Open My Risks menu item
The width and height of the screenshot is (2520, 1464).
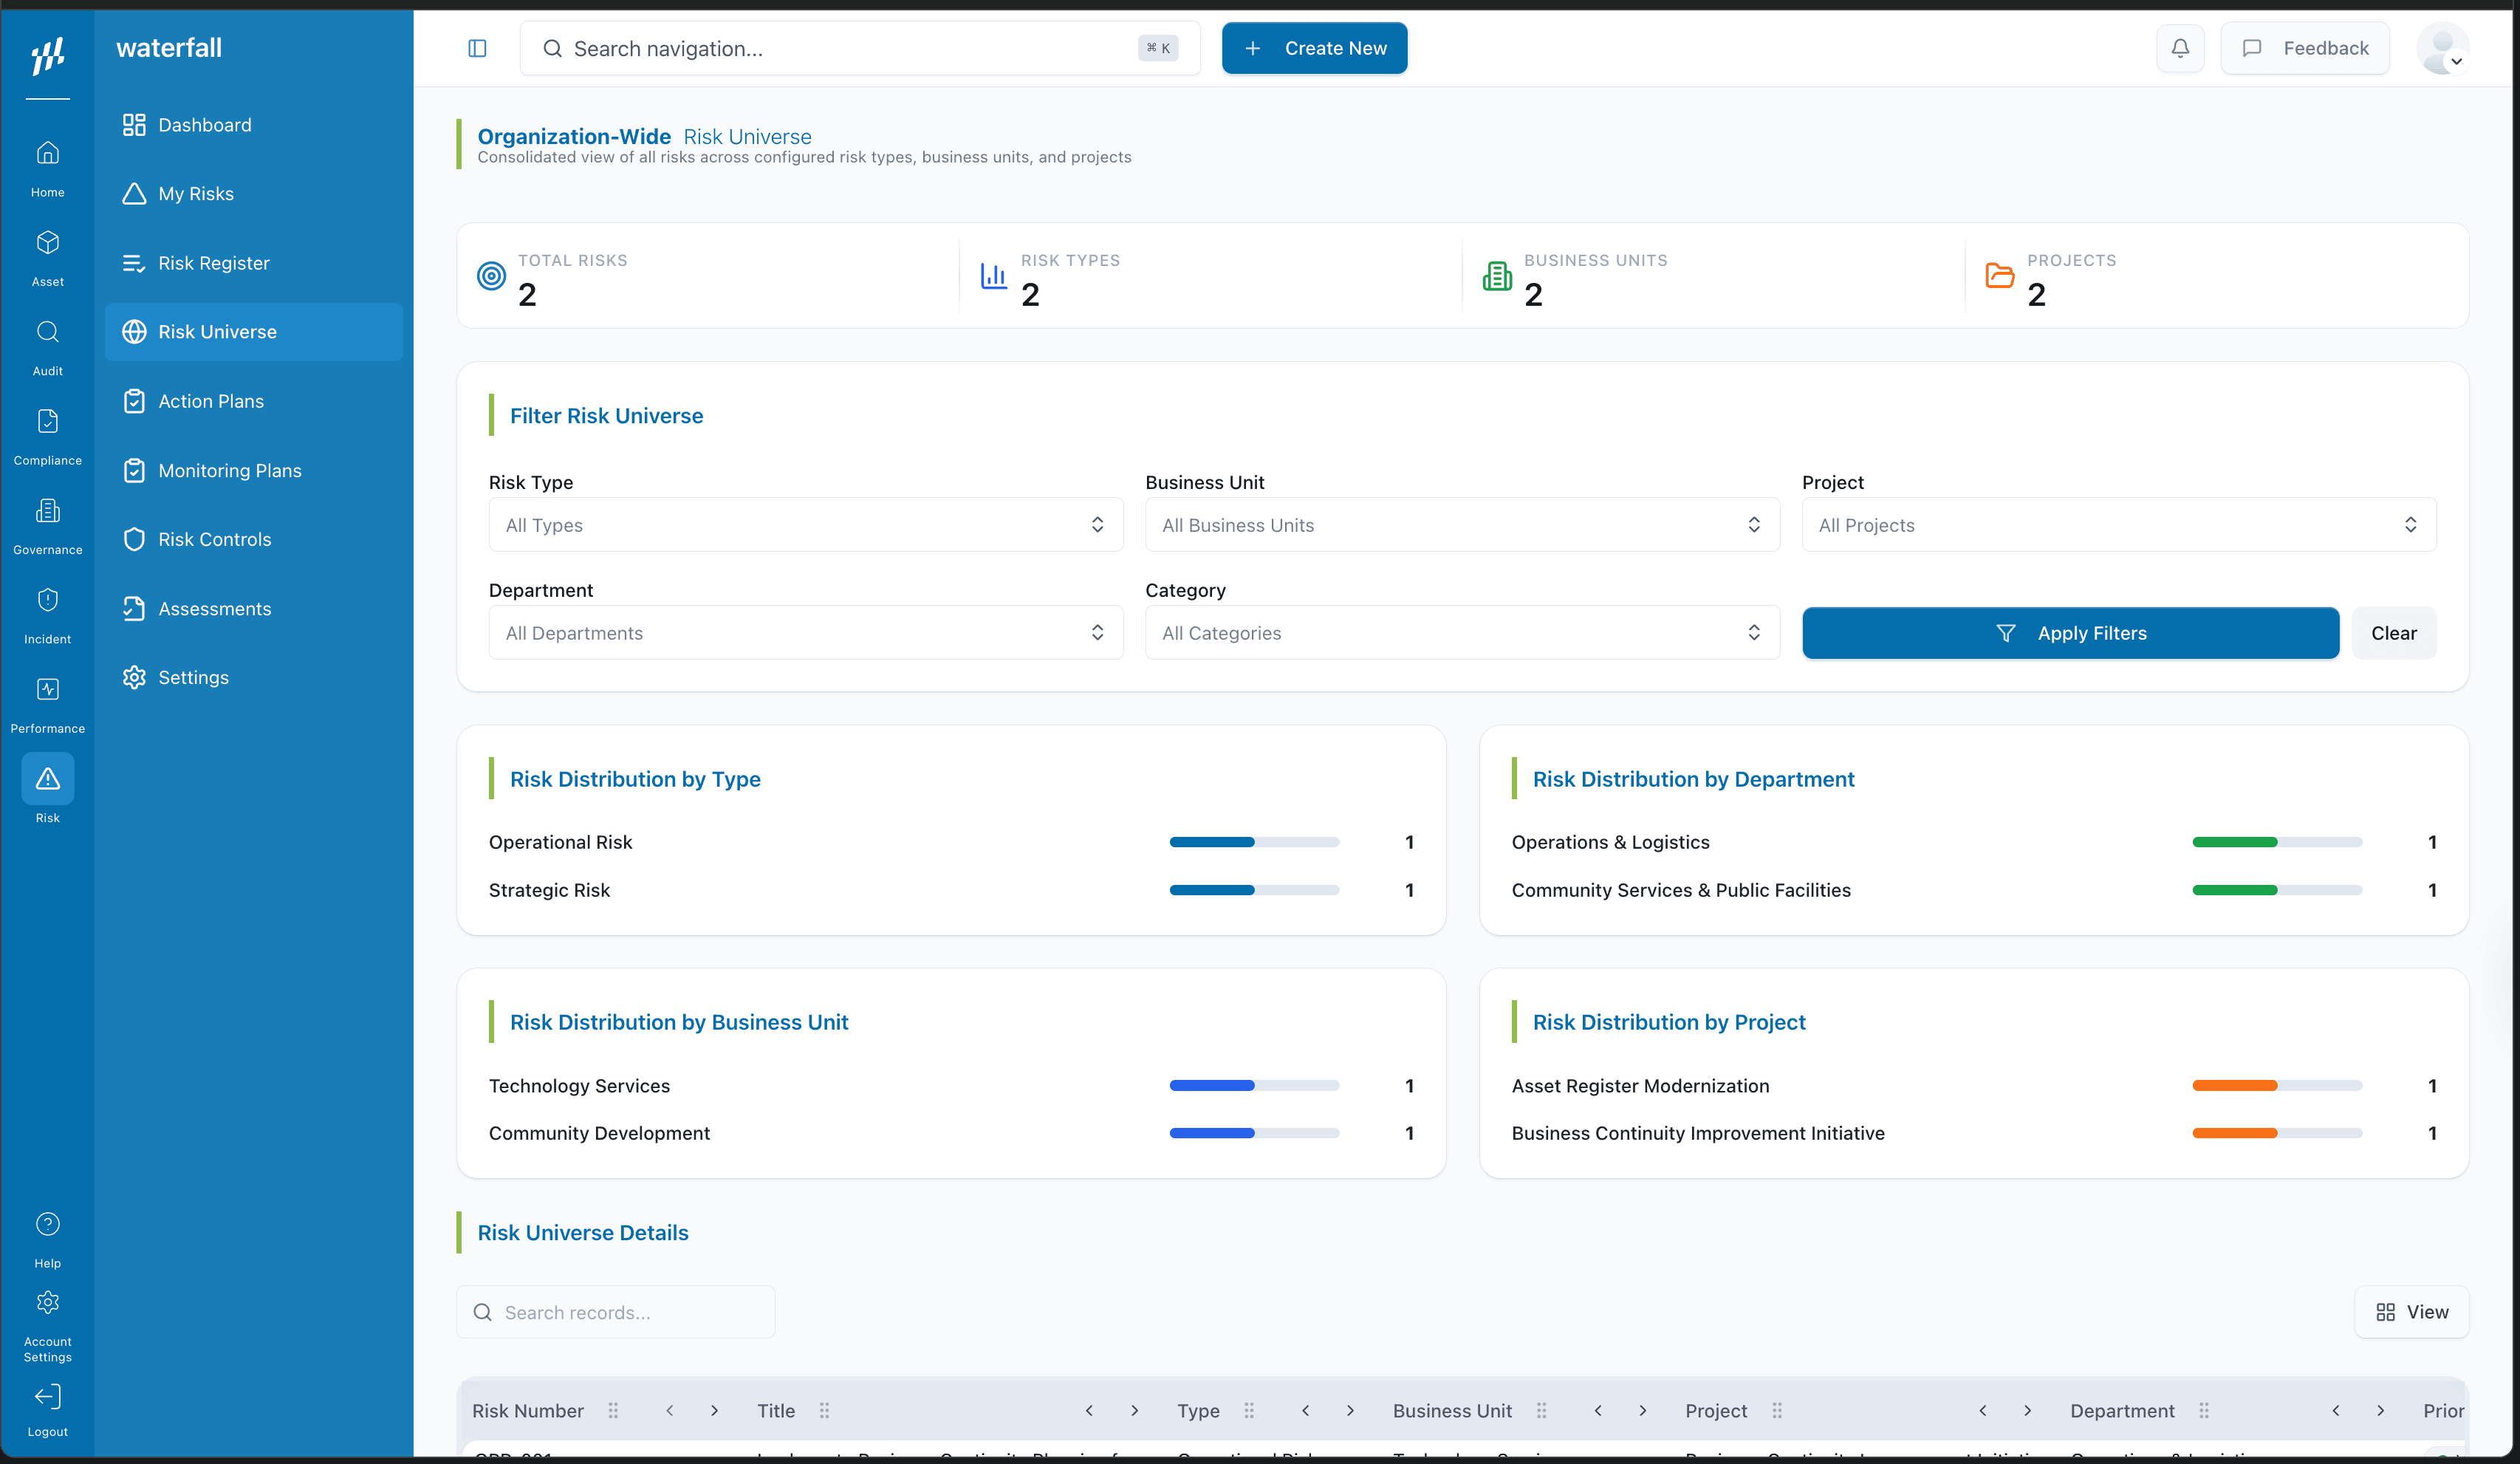(253, 194)
